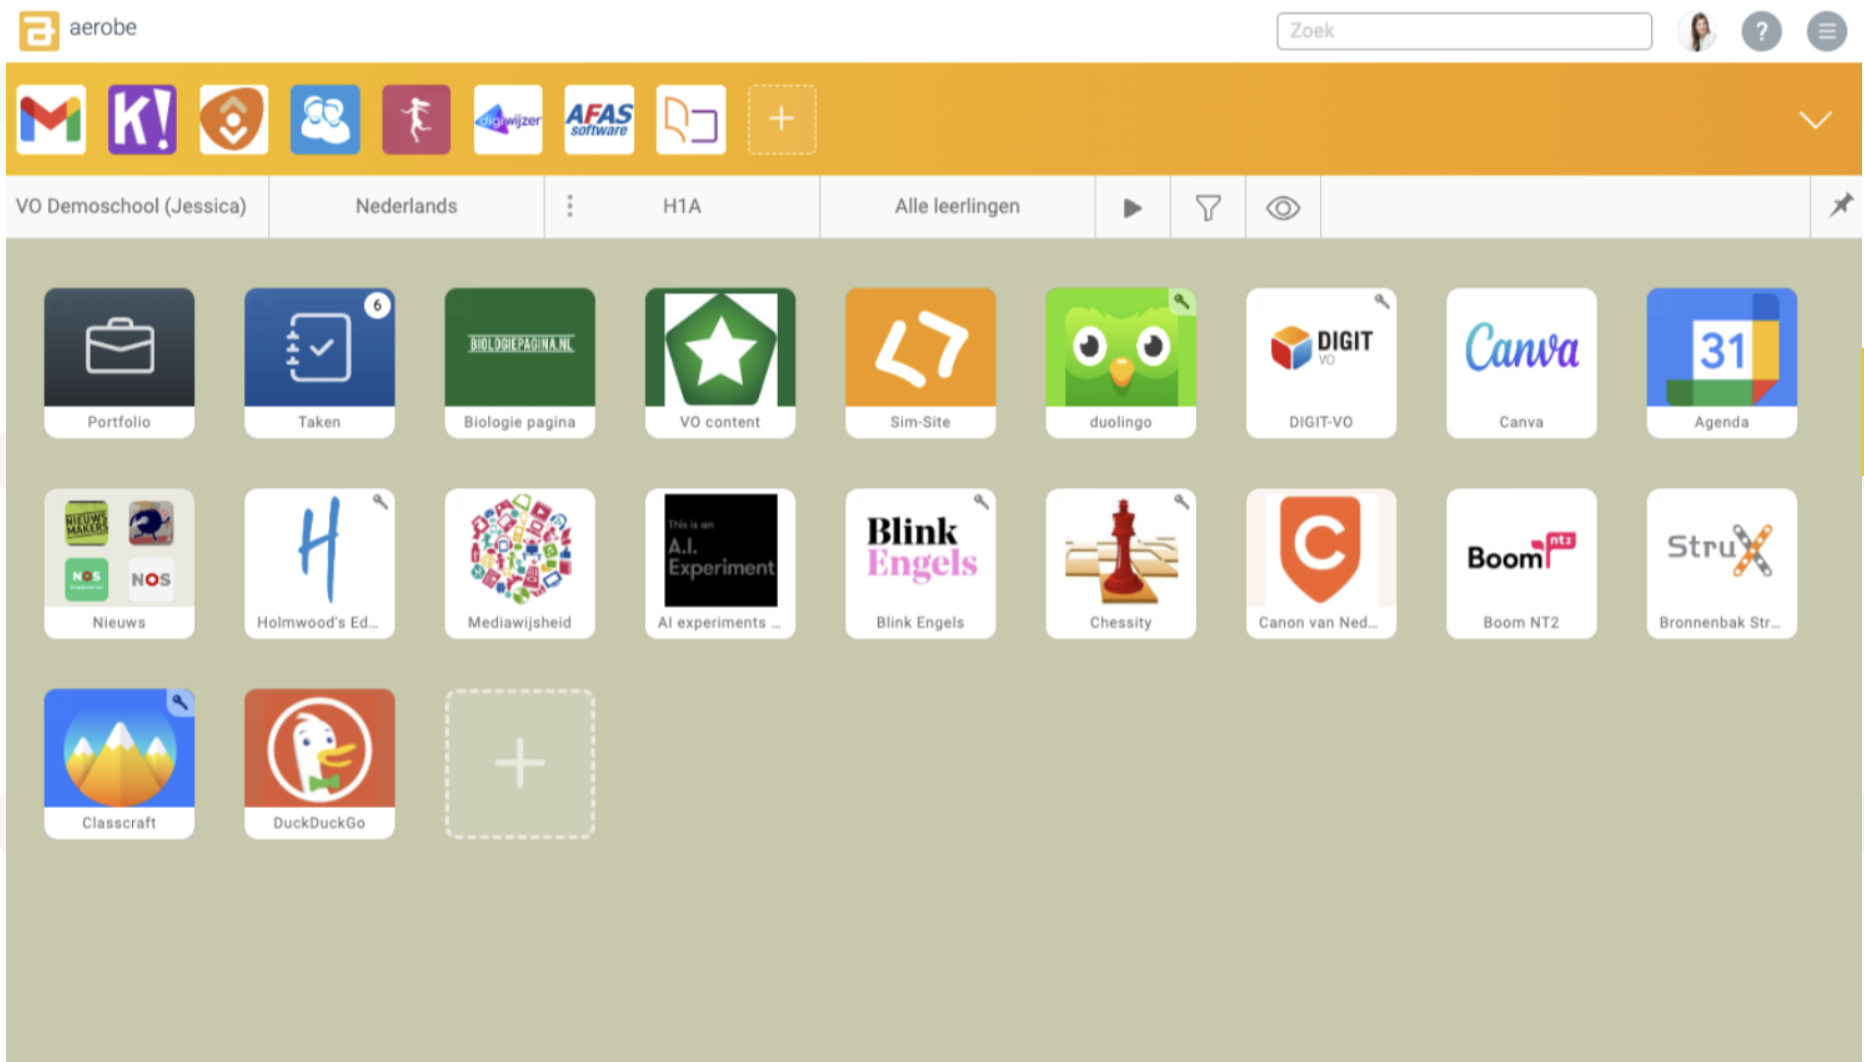Open the duolingo app tile
The image size is (1864, 1062).
click(x=1120, y=362)
